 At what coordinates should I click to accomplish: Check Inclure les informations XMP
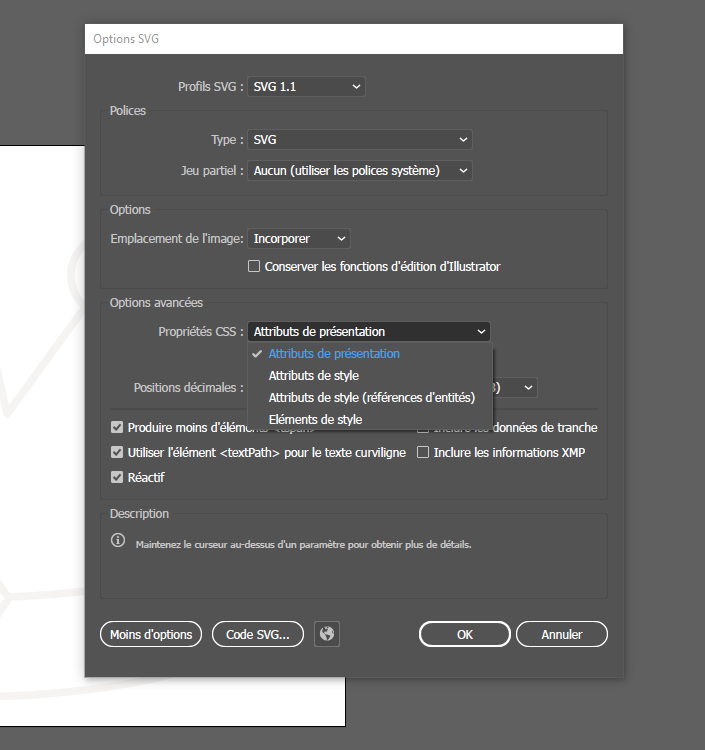[x=423, y=453]
